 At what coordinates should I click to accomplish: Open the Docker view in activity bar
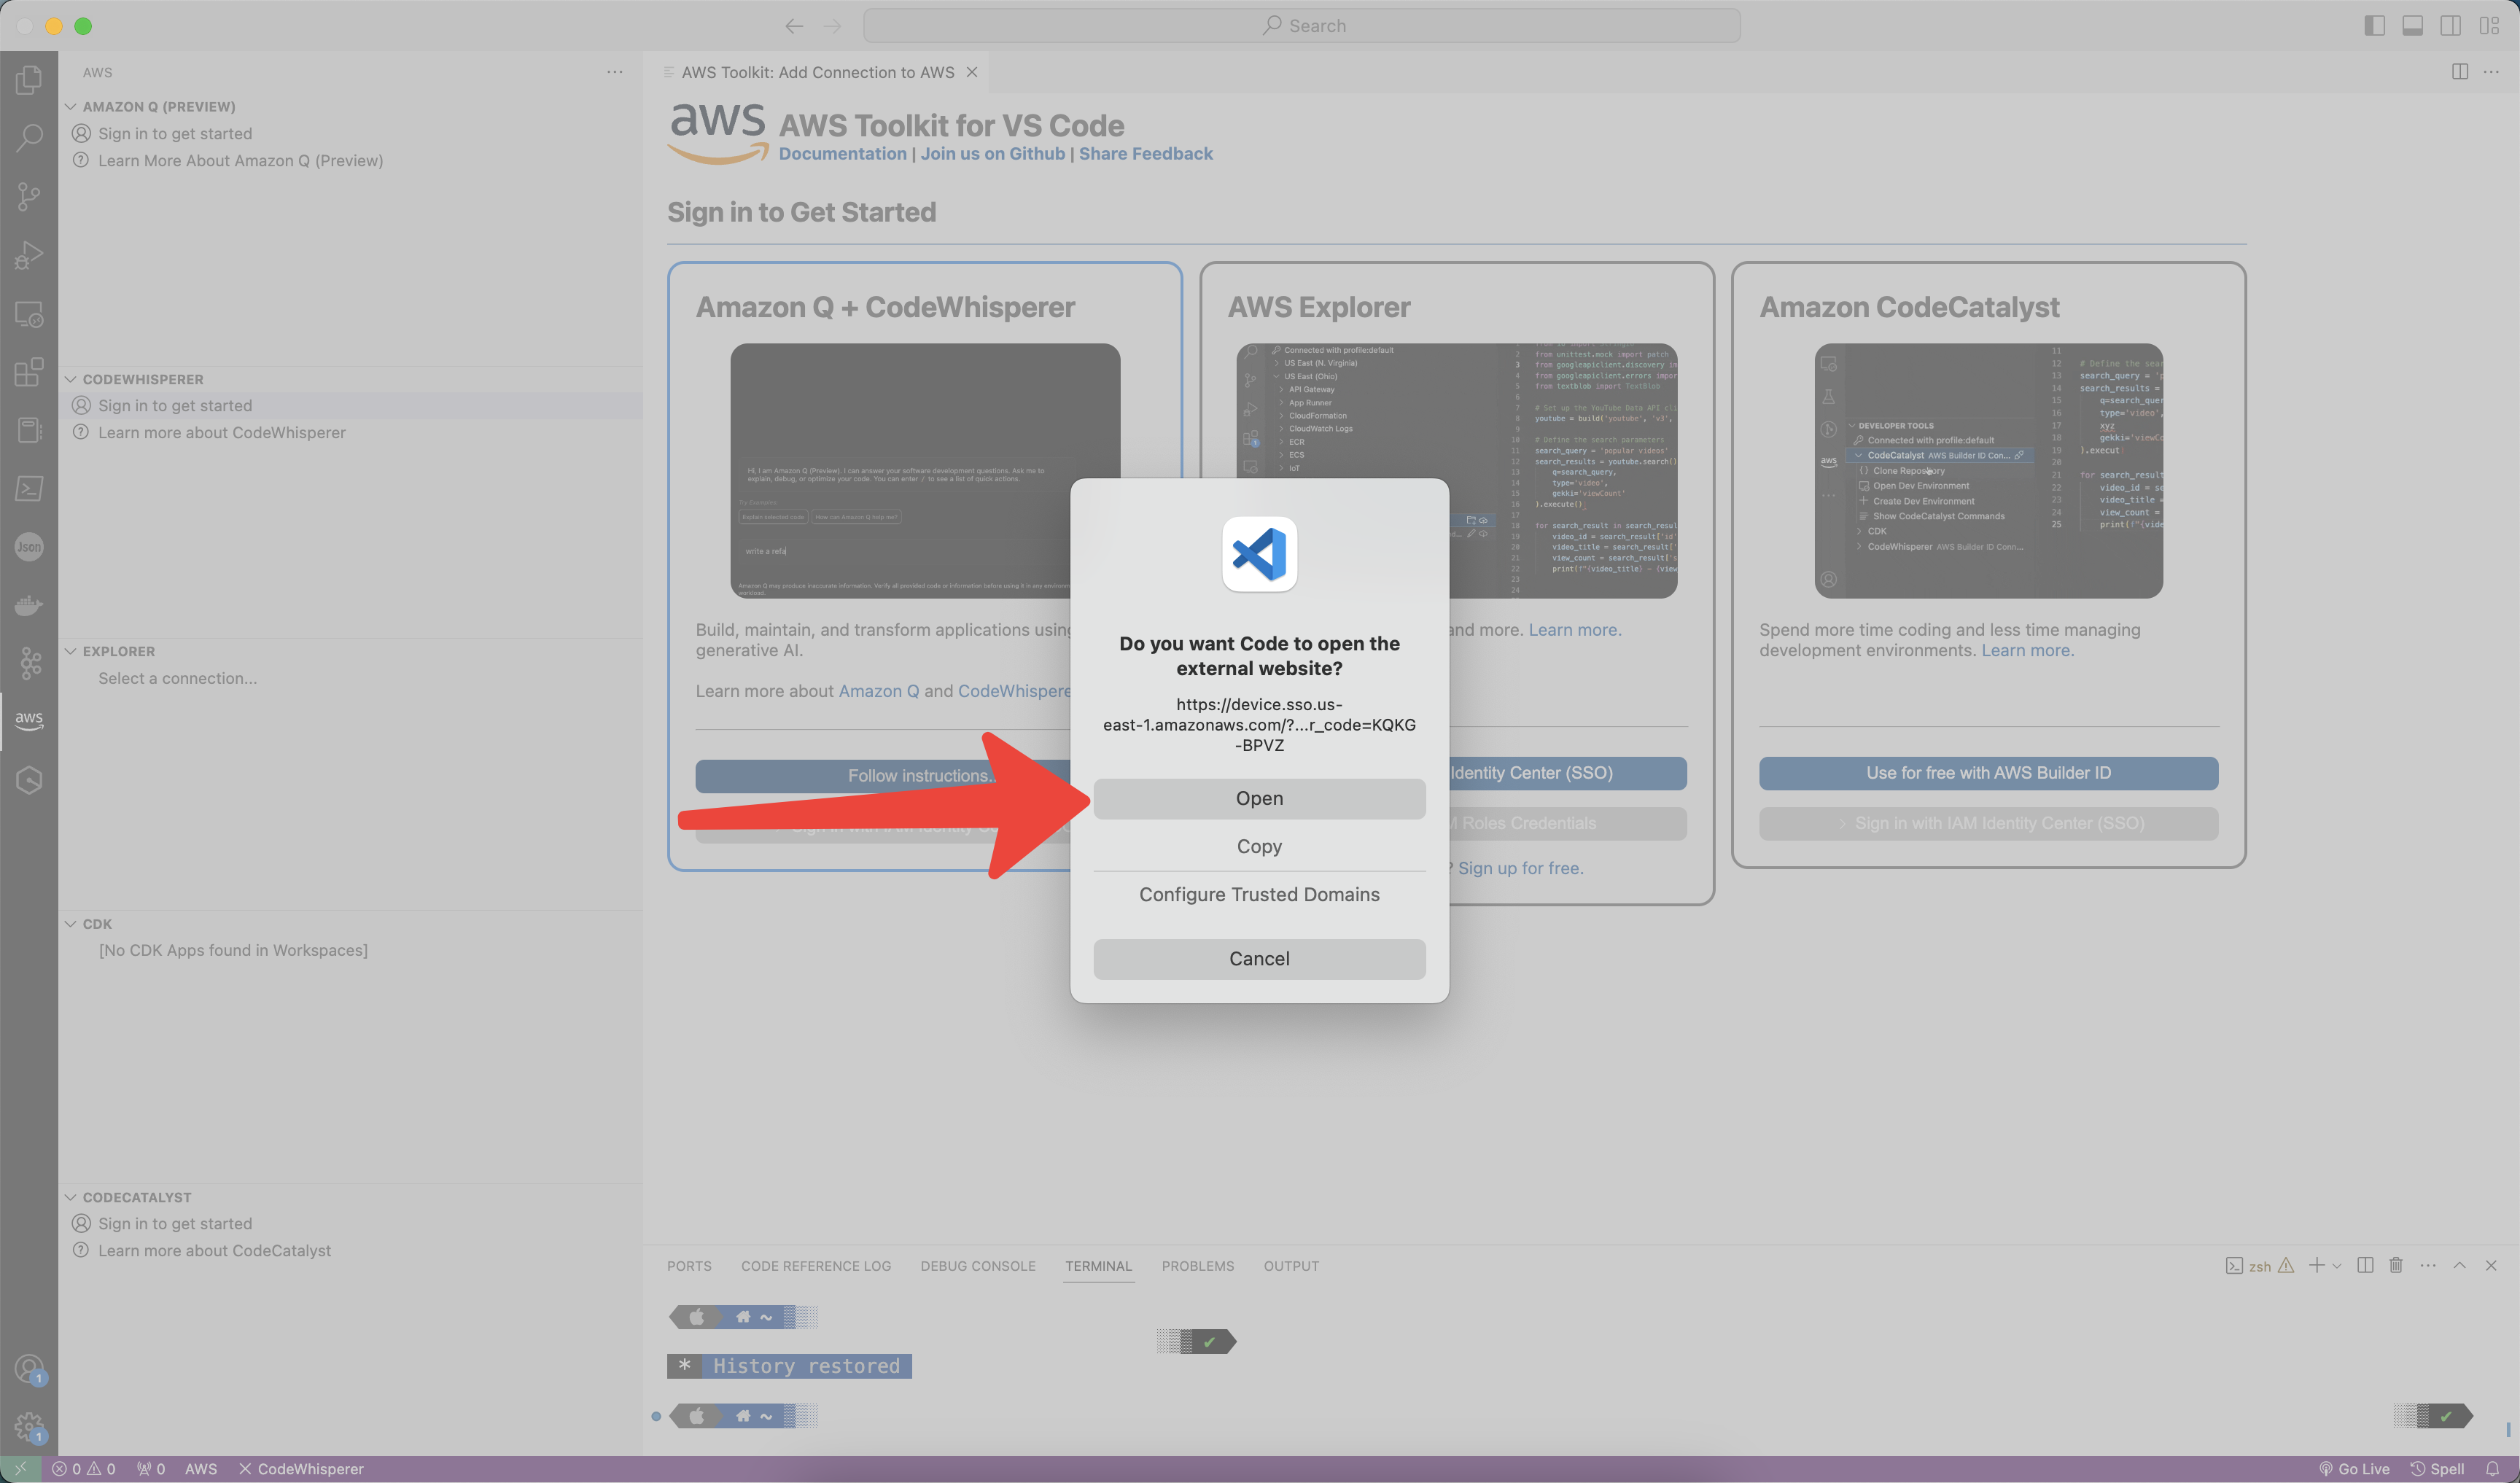(29, 605)
